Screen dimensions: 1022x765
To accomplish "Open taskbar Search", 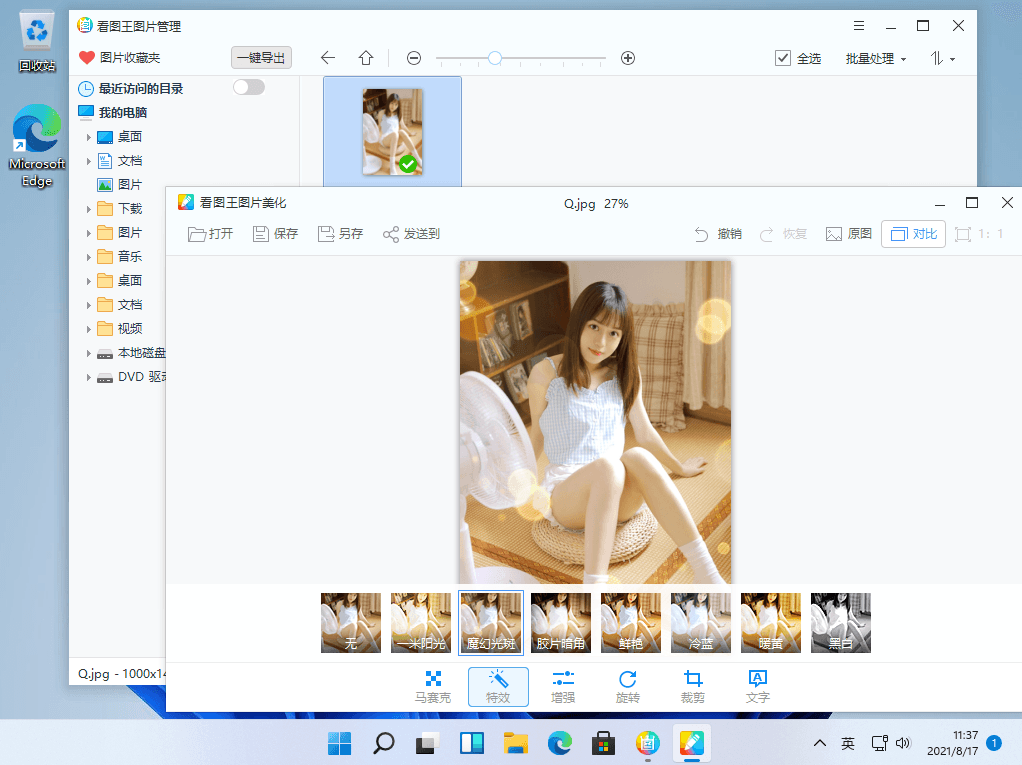I will 383,743.
